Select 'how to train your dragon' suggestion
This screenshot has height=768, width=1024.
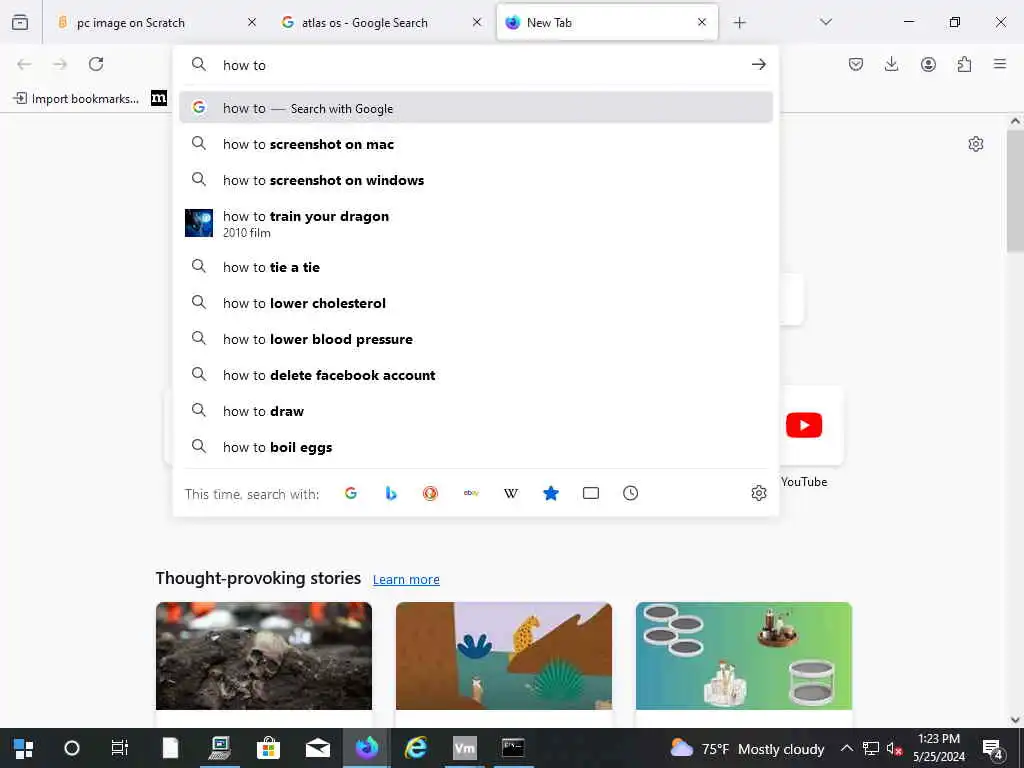[476, 223]
